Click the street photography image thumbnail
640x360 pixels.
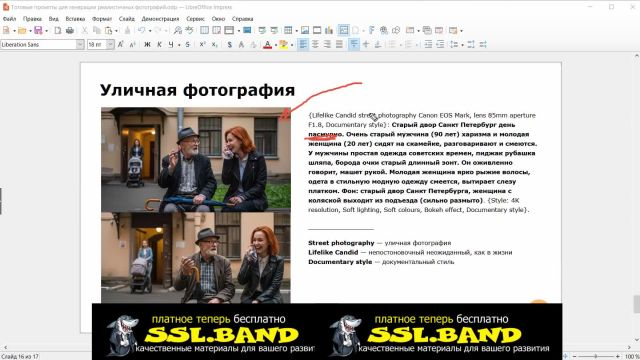(x=196, y=205)
